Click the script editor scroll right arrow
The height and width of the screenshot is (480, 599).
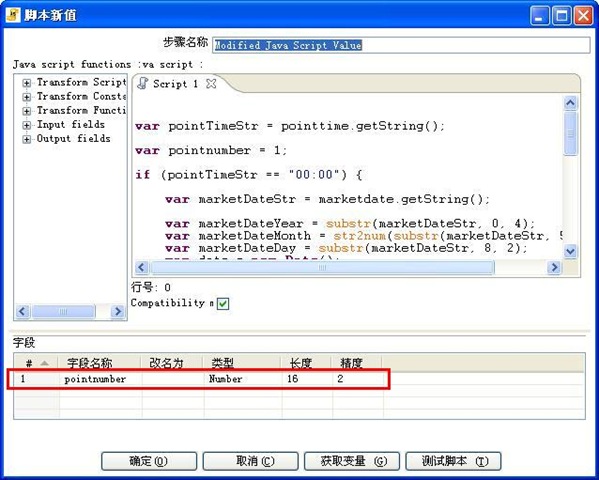[x=554, y=267]
